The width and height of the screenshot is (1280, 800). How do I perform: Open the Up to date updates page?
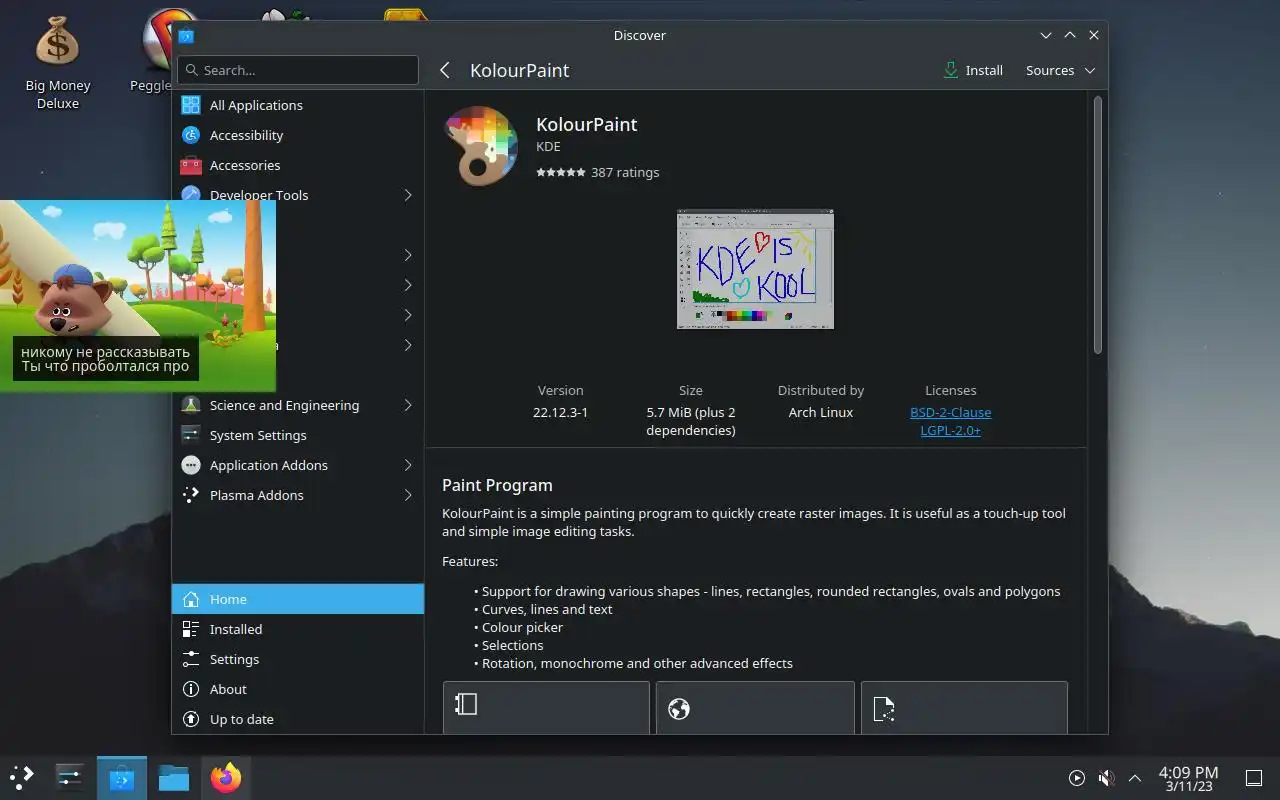coord(298,719)
